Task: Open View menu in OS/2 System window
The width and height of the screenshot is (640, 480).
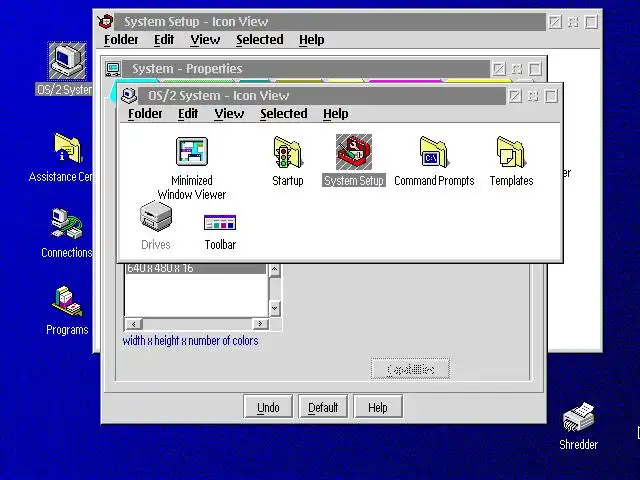Action: point(229,113)
